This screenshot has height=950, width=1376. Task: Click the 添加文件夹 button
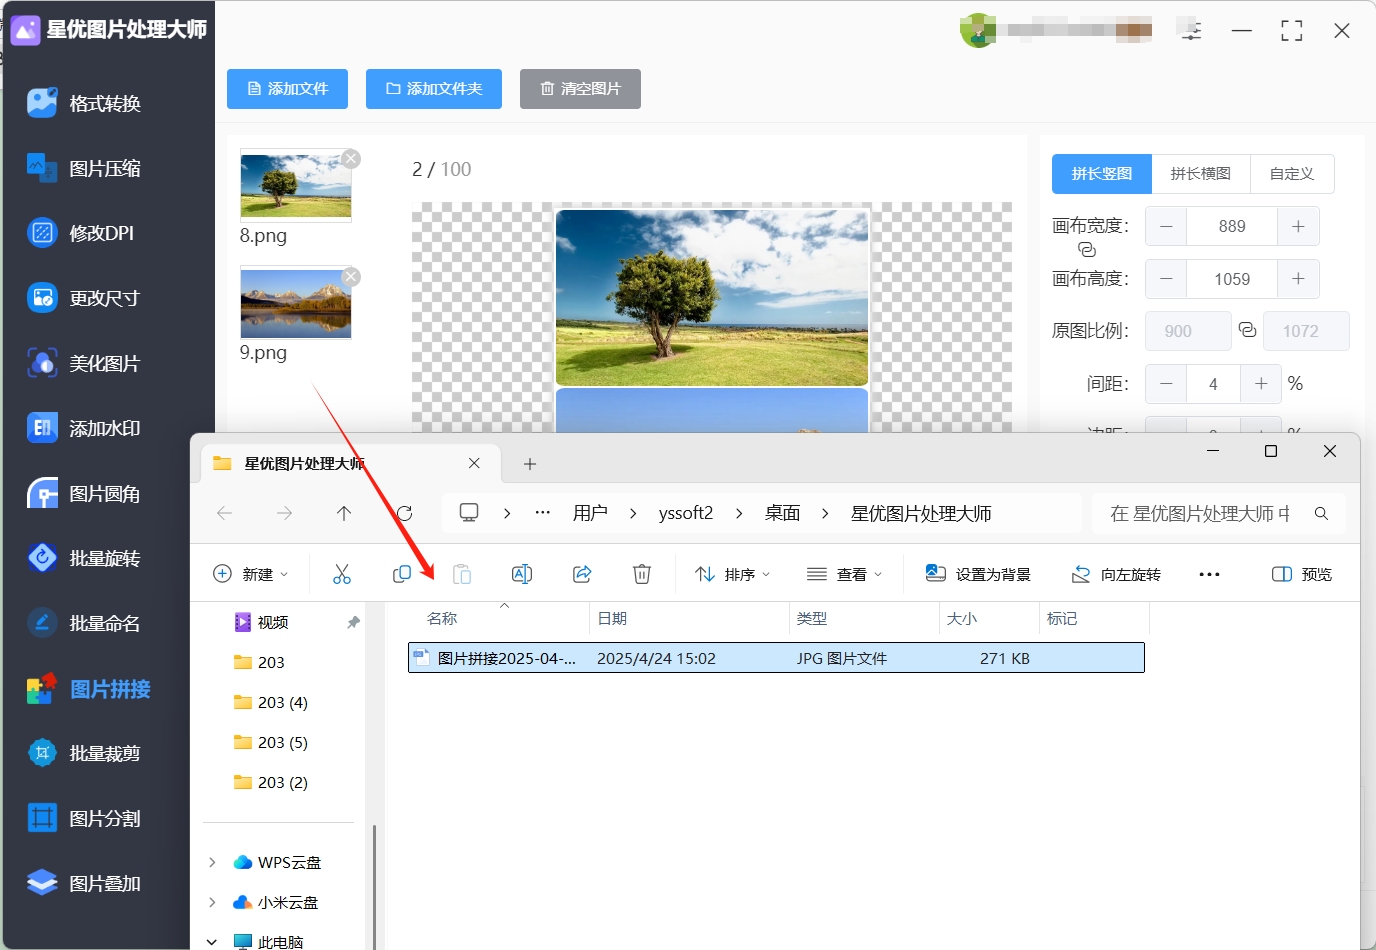tap(434, 89)
